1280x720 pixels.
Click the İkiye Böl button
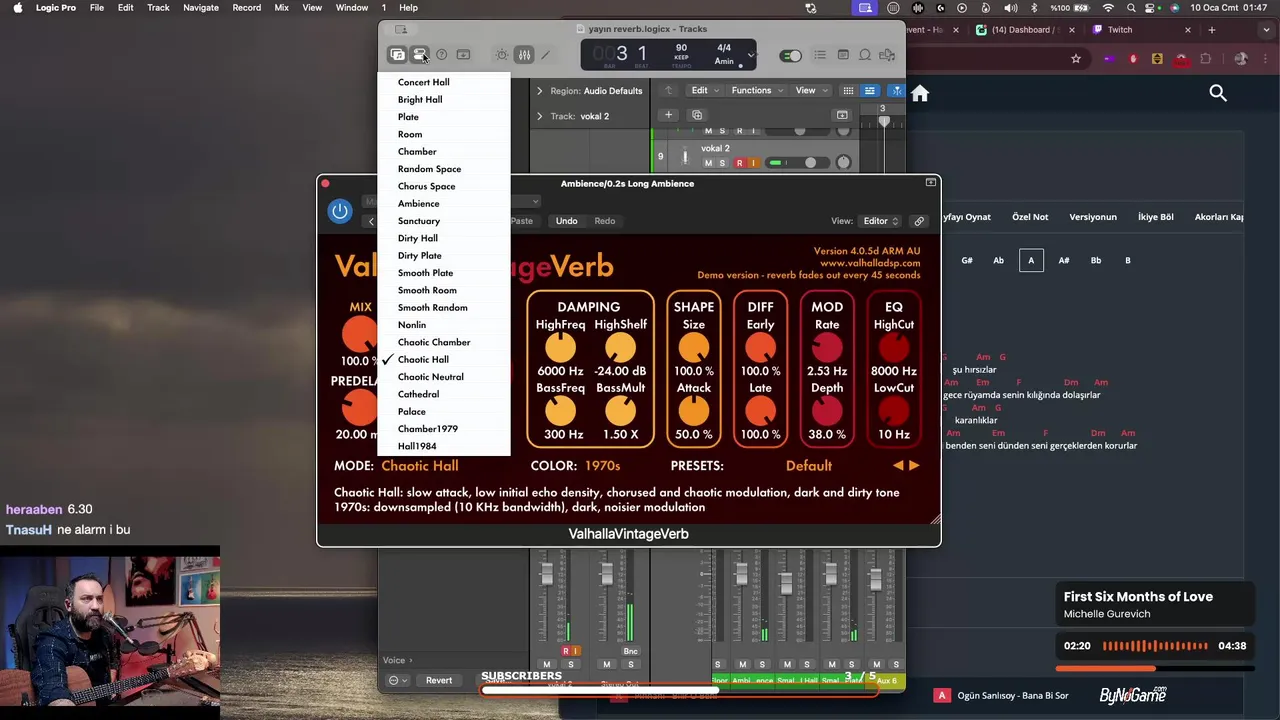coord(1155,217)
